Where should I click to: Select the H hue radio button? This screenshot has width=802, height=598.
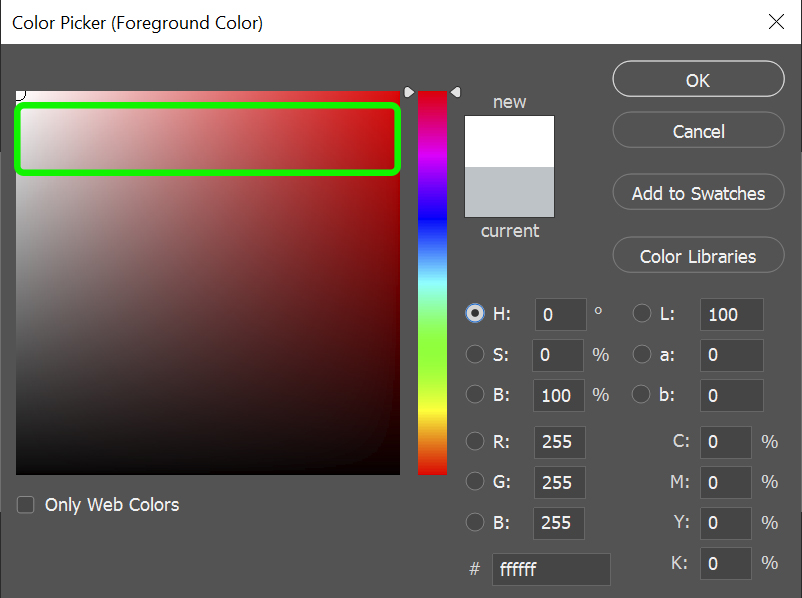[x=475, y=314]
